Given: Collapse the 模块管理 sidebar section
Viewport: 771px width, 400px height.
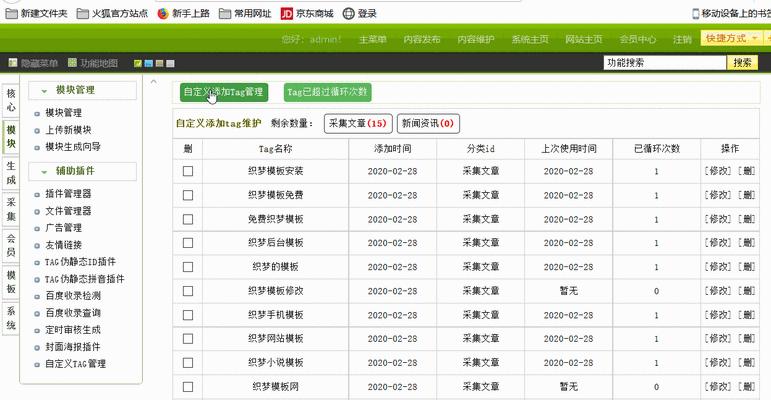Looking at the screenshot, I should tap(82, 91).
